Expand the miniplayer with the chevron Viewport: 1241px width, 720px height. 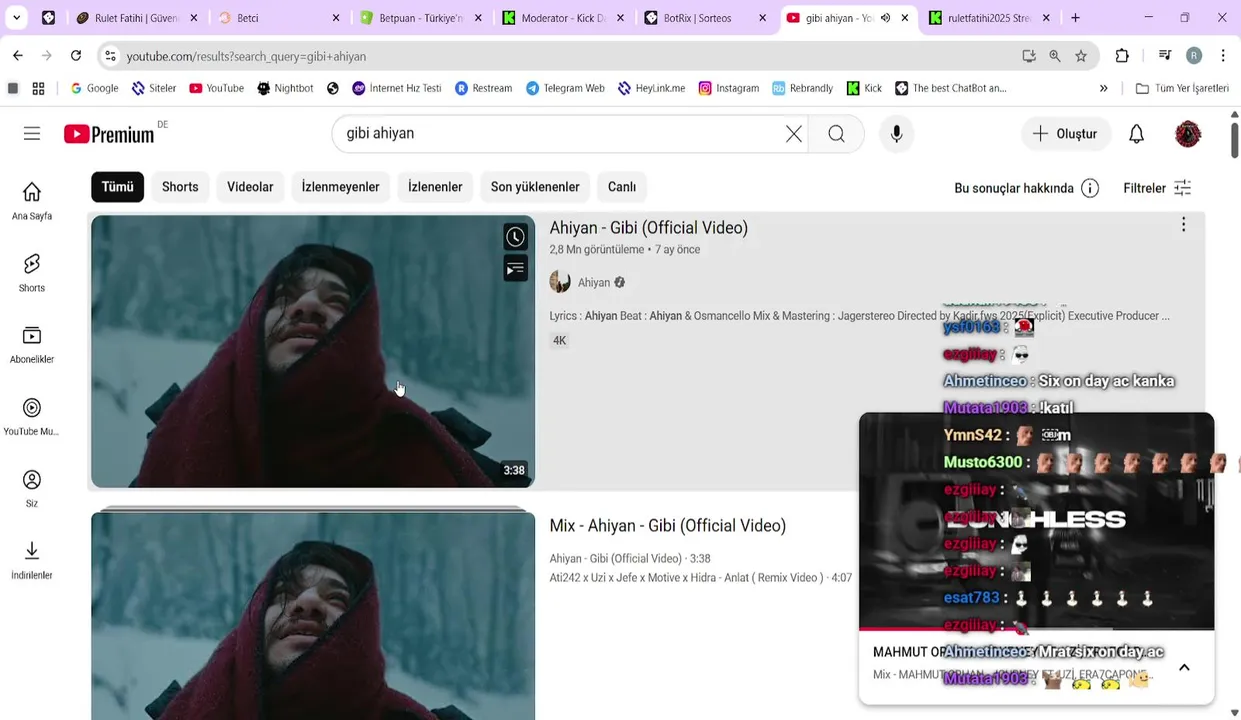pos(1184,668)
